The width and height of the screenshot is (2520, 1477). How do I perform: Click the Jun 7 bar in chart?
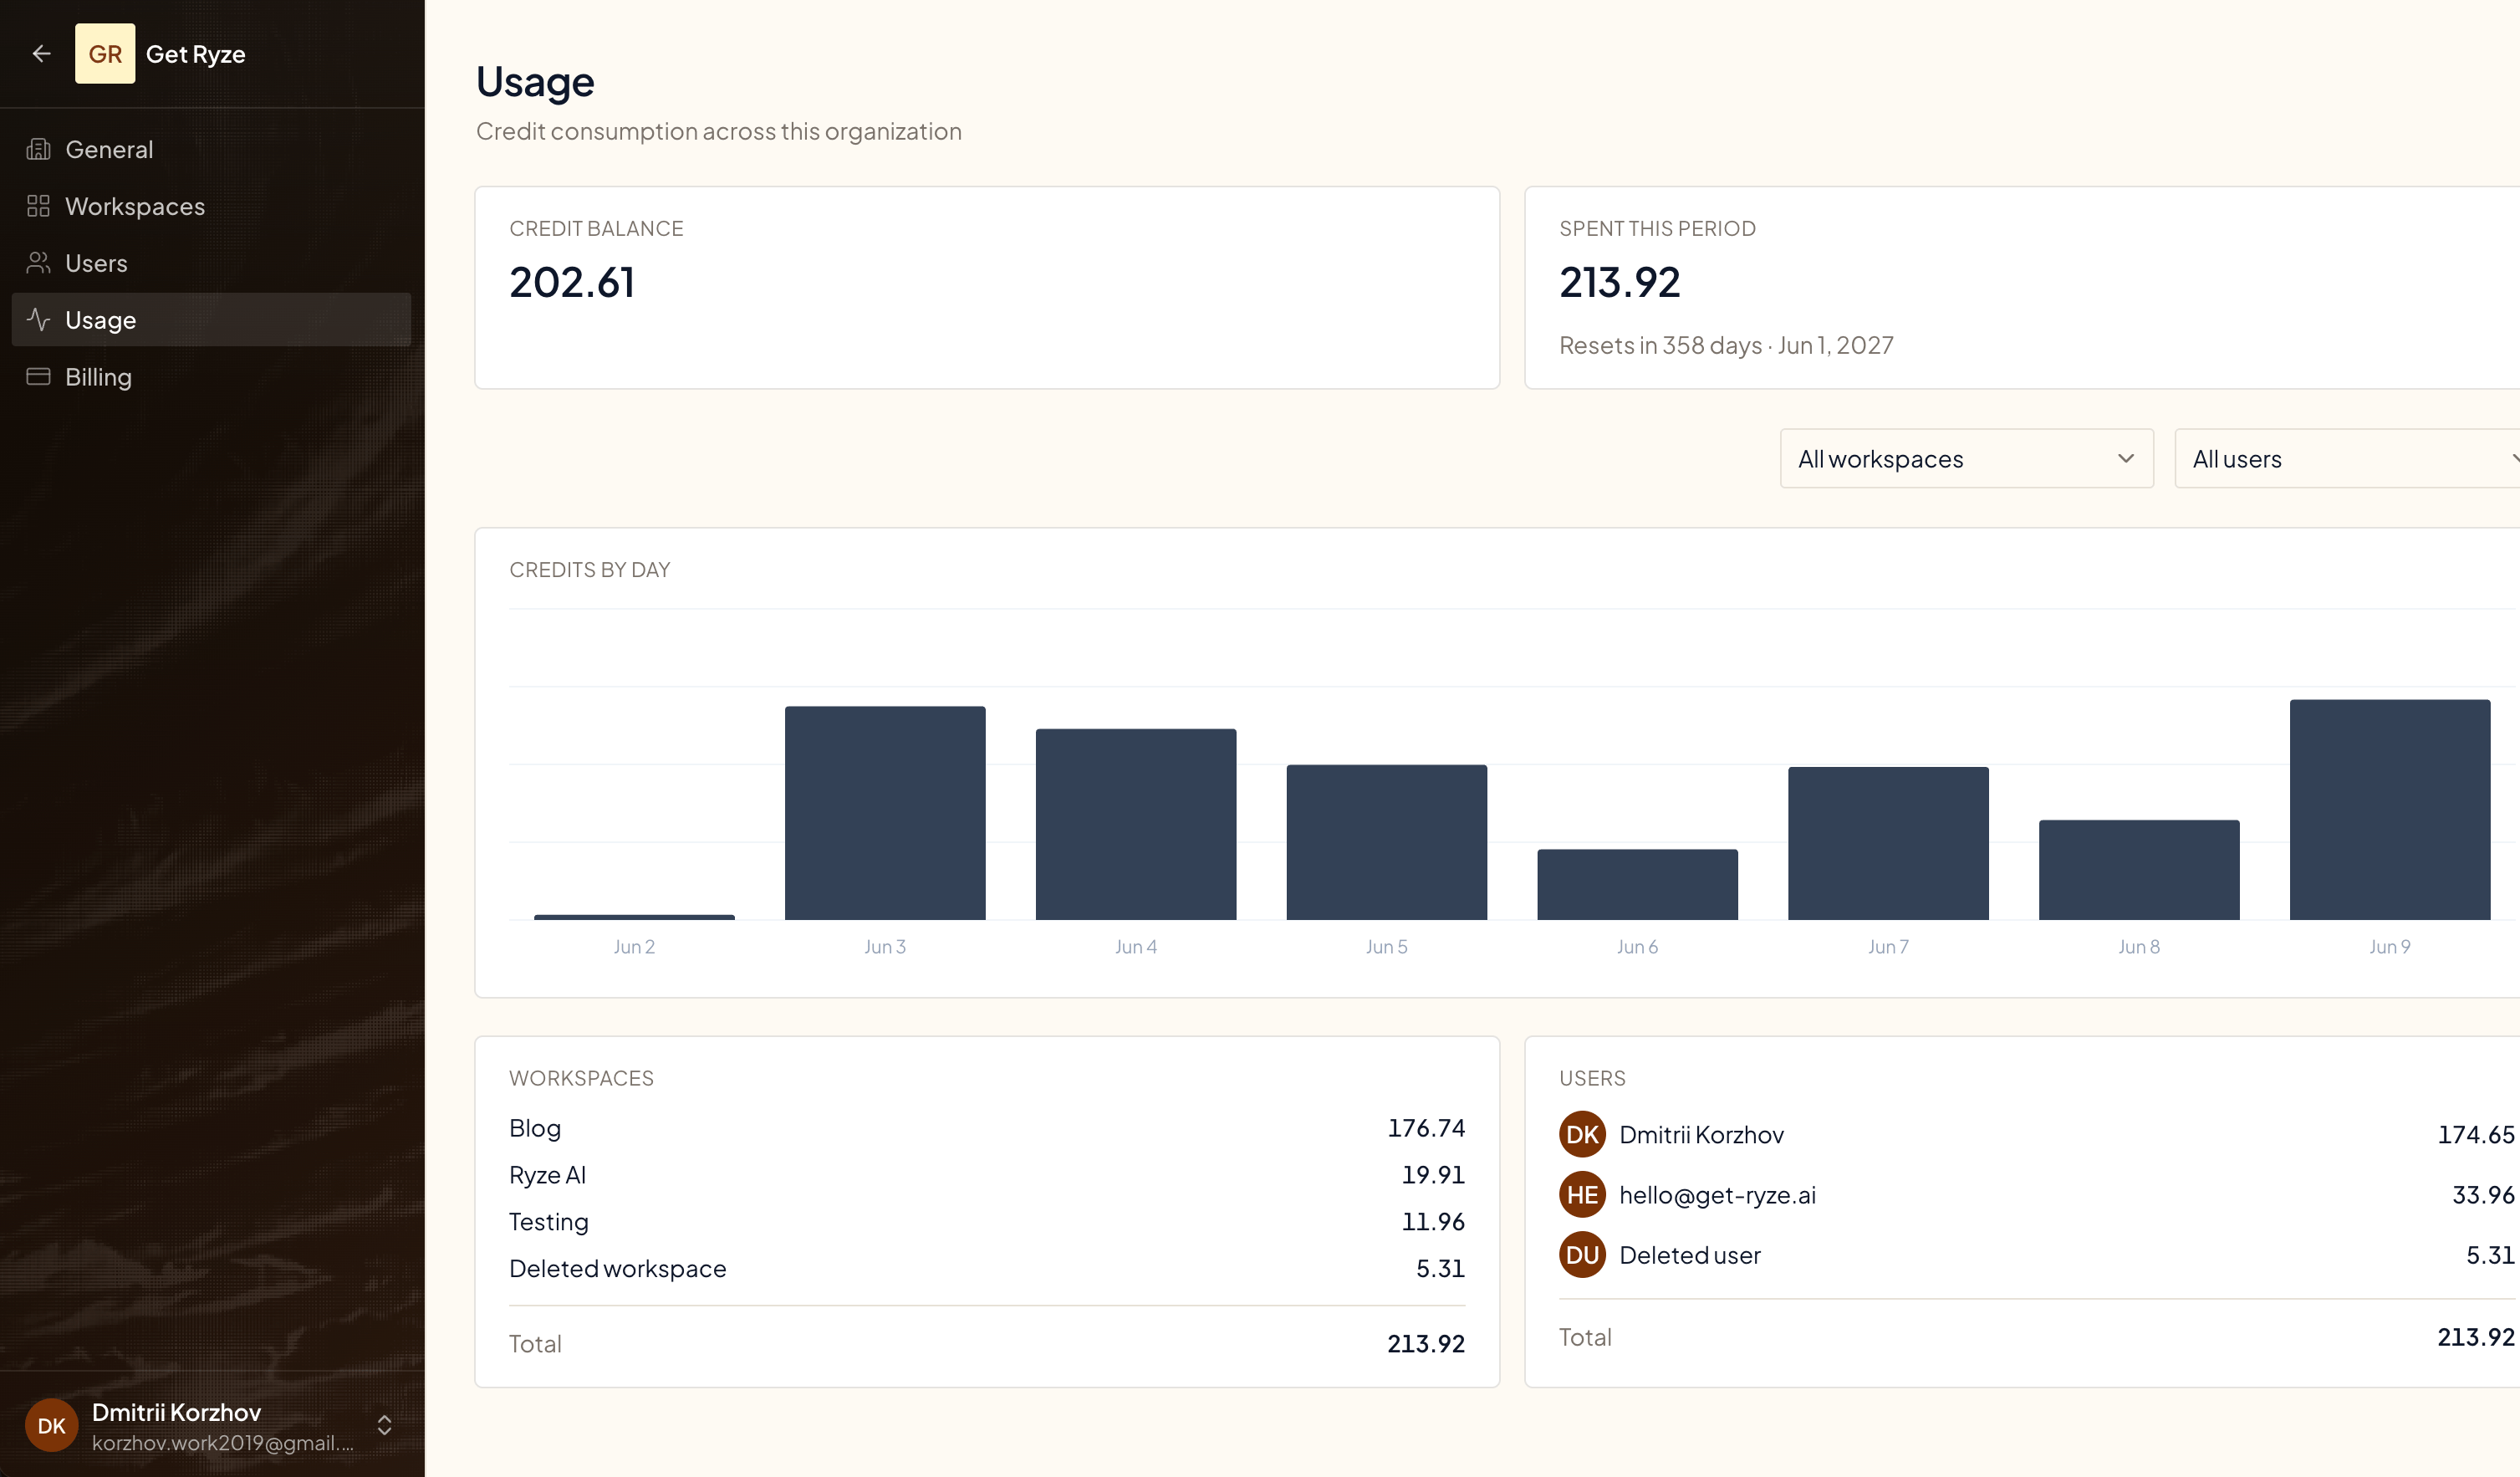[1888, 843]
